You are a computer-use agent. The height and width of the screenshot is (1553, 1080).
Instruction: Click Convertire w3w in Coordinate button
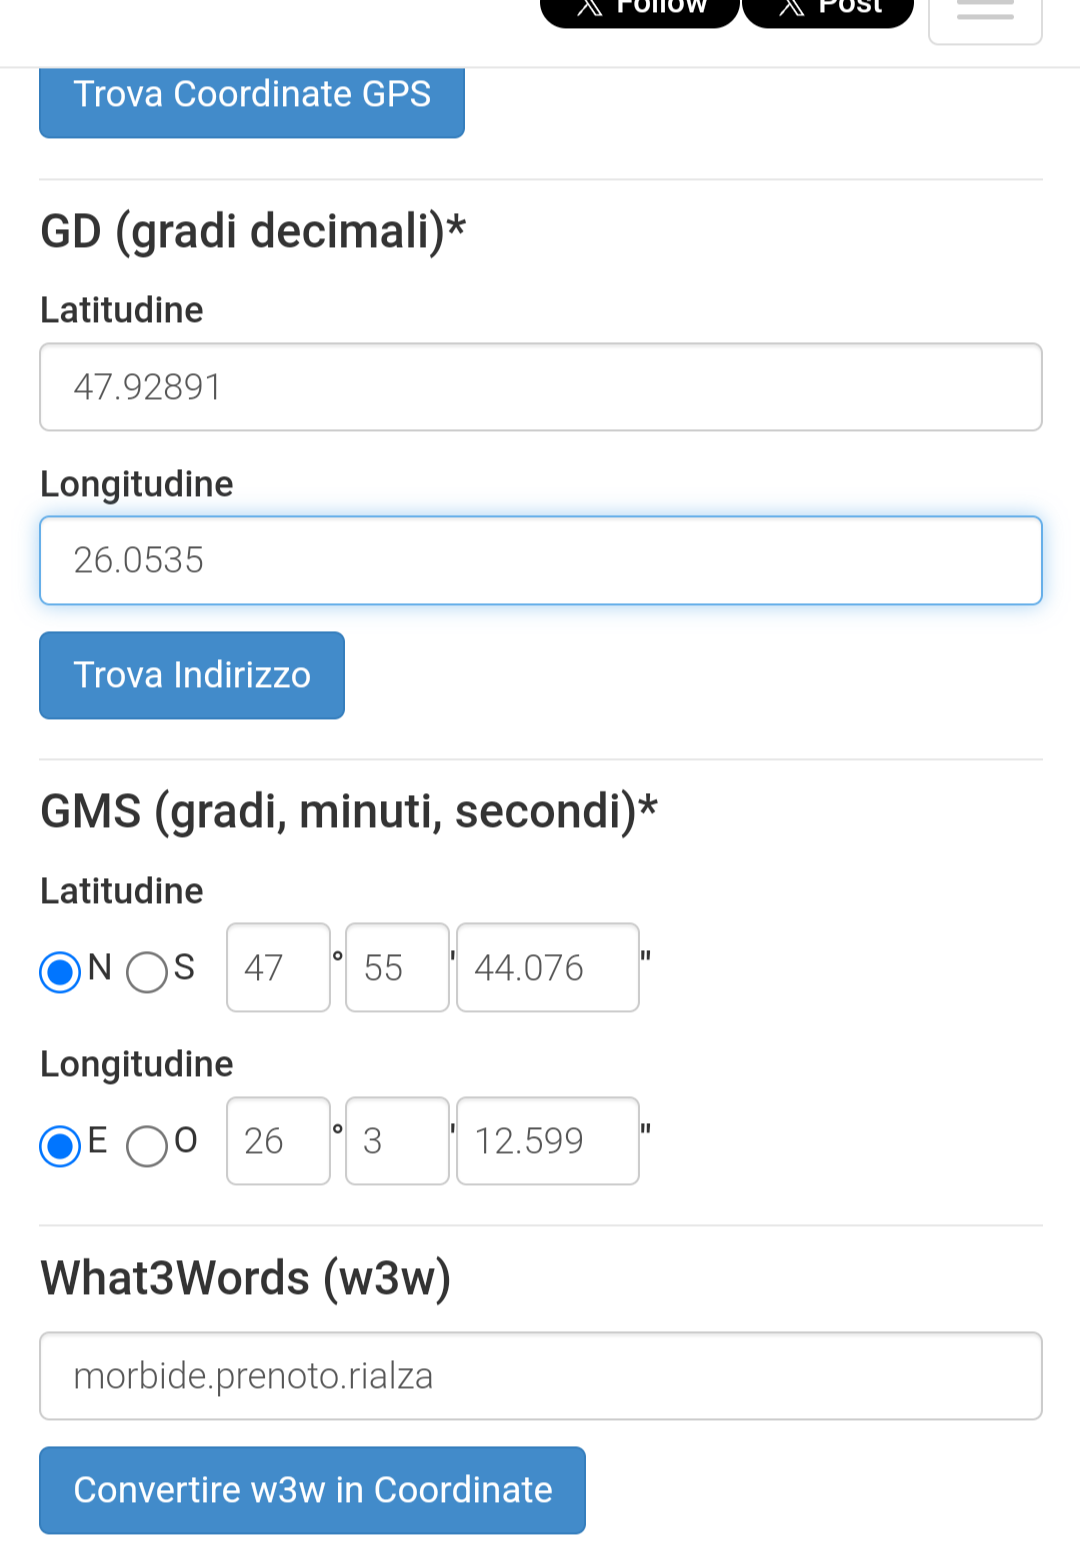(312, 1490)
